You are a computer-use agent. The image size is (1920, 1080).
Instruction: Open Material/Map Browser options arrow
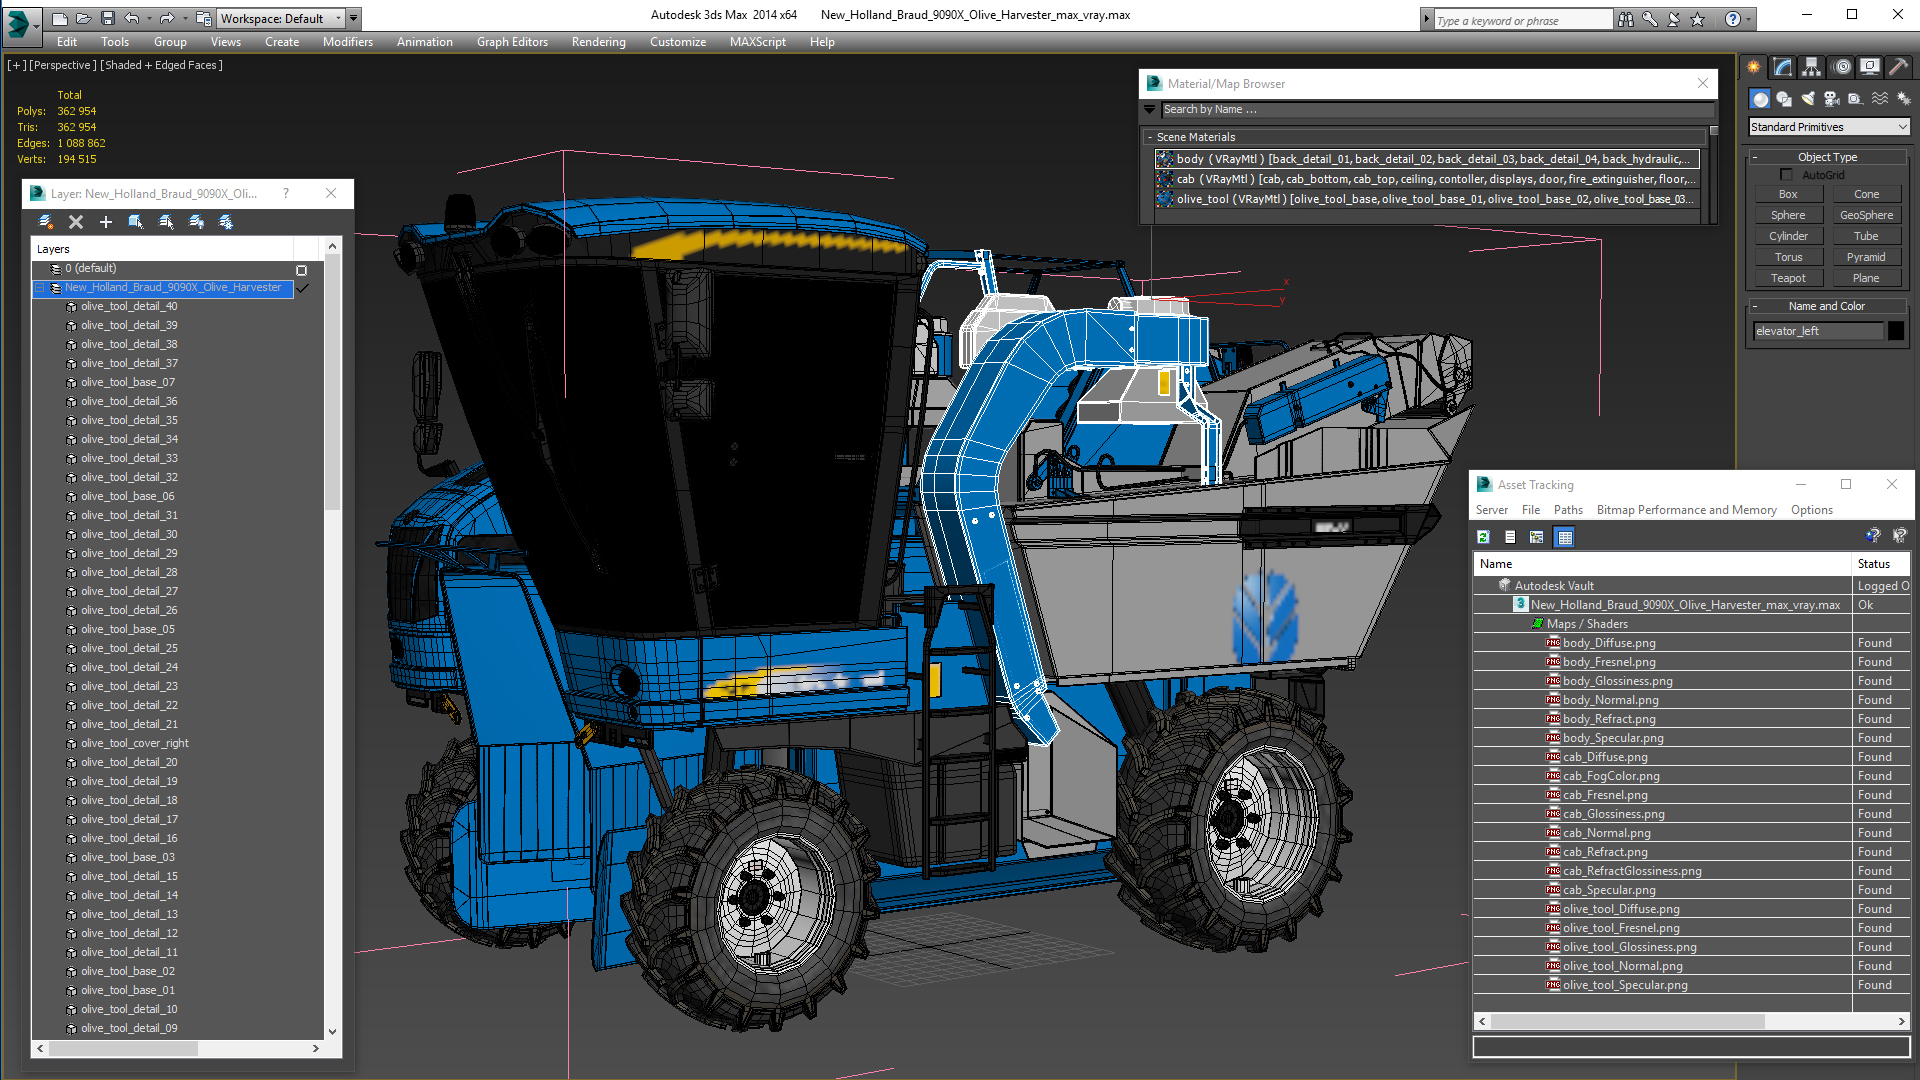click(1150, 109)
